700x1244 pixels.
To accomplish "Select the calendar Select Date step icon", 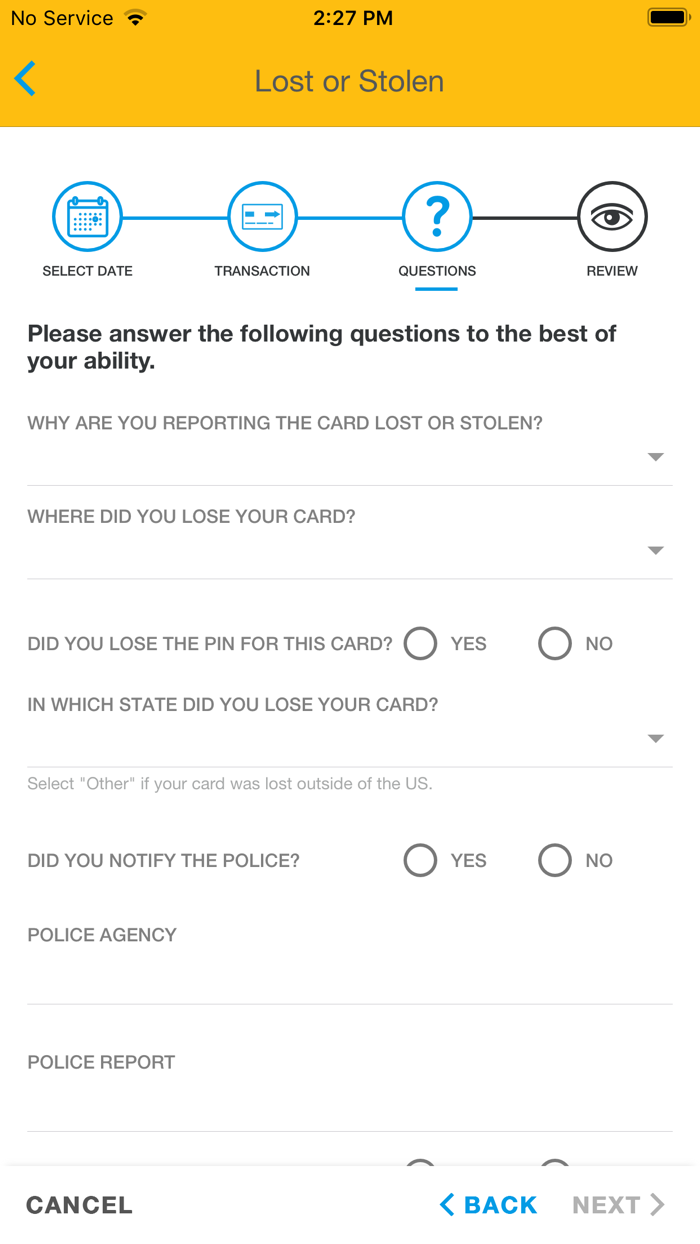I will 87,216.
